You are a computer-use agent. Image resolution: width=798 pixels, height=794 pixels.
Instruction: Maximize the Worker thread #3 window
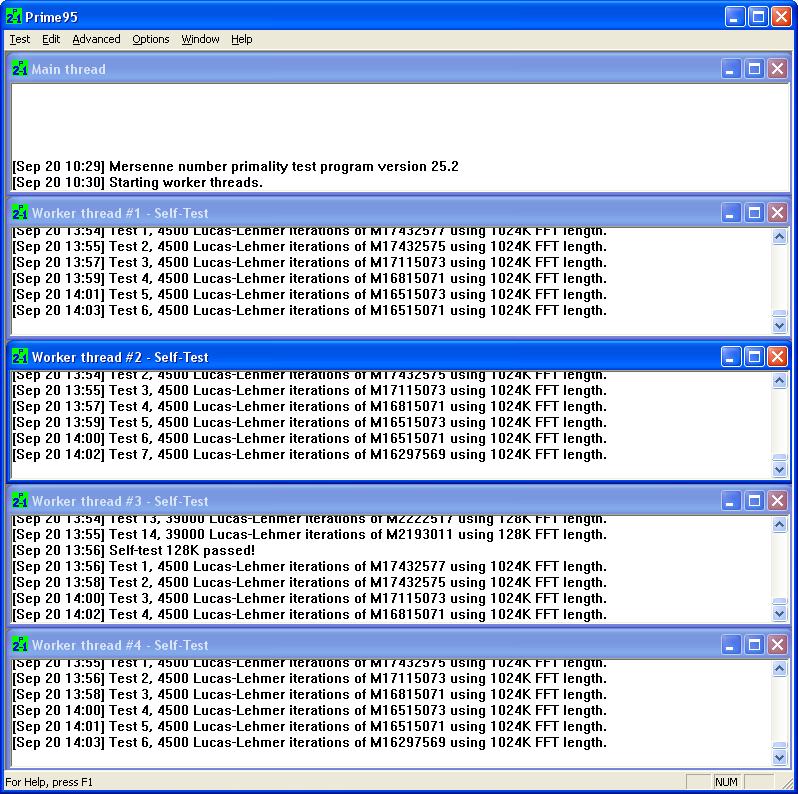coord(754,501)
